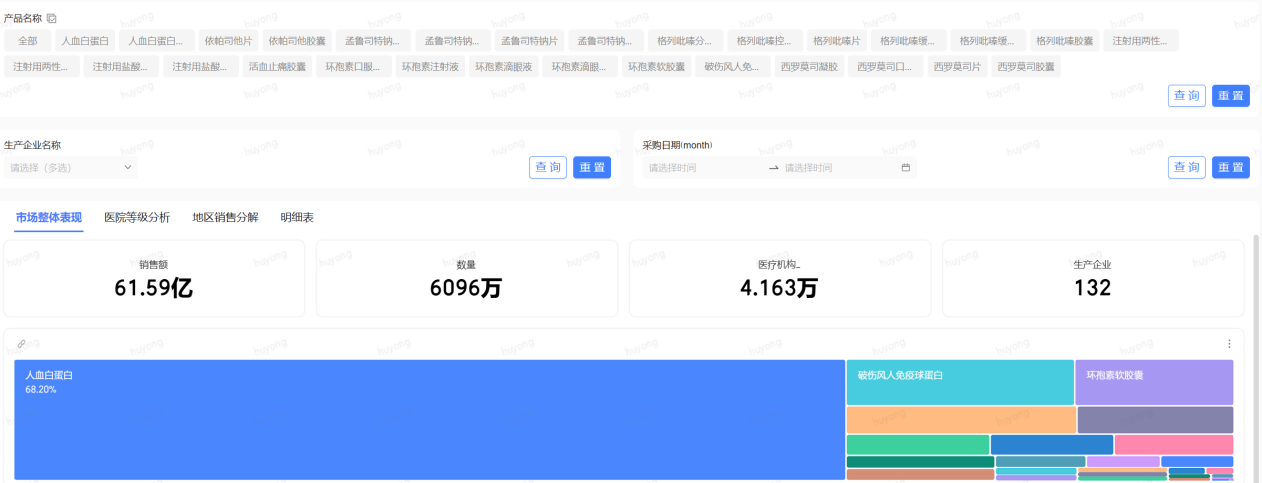Select the 活血止痛胶囊 product chip
Screen dimensions: 1262x483
tap(277, 67)
